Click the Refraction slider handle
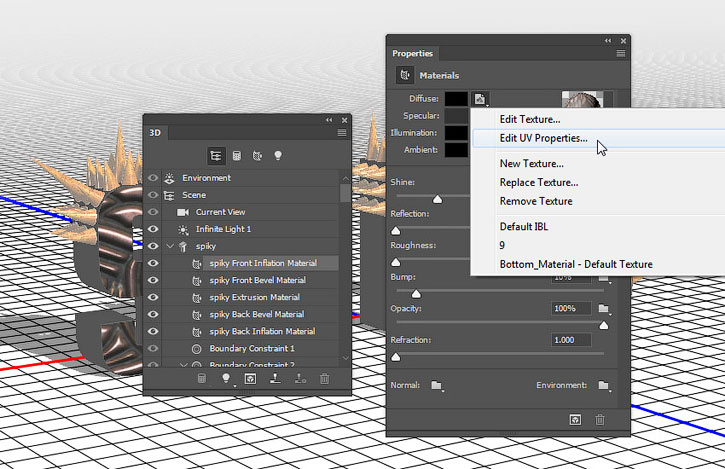Image resolution: width=725 pixels, height=469 pixels. click(x=396, y=357)
